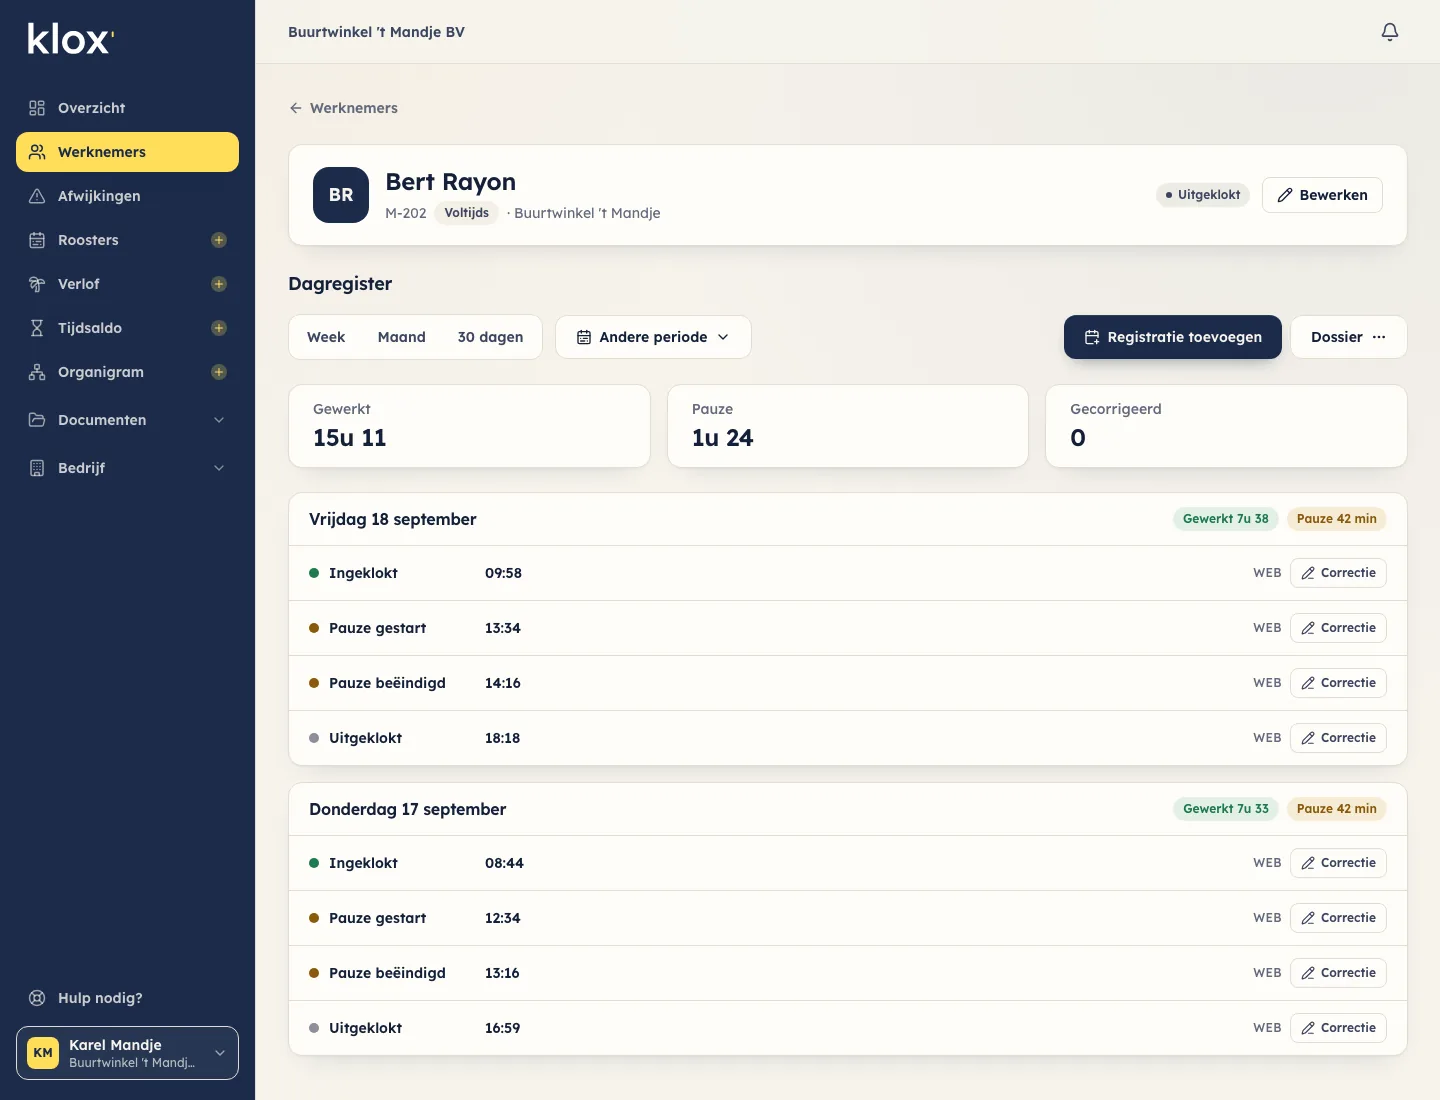Click the Bewerken button
Viewport: 1440px width, 1100px height.
[1322, 195]
